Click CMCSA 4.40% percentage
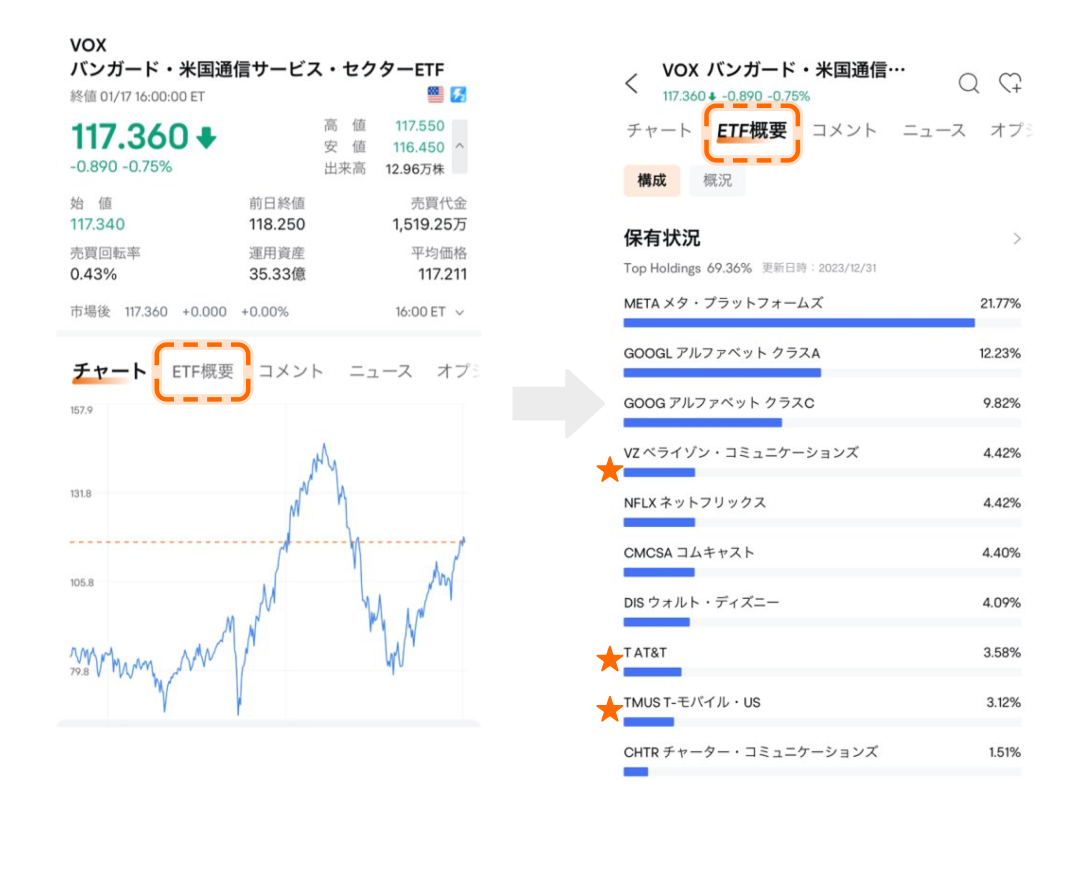Viewport: 1080px width, 894px height. [1001, 552]
